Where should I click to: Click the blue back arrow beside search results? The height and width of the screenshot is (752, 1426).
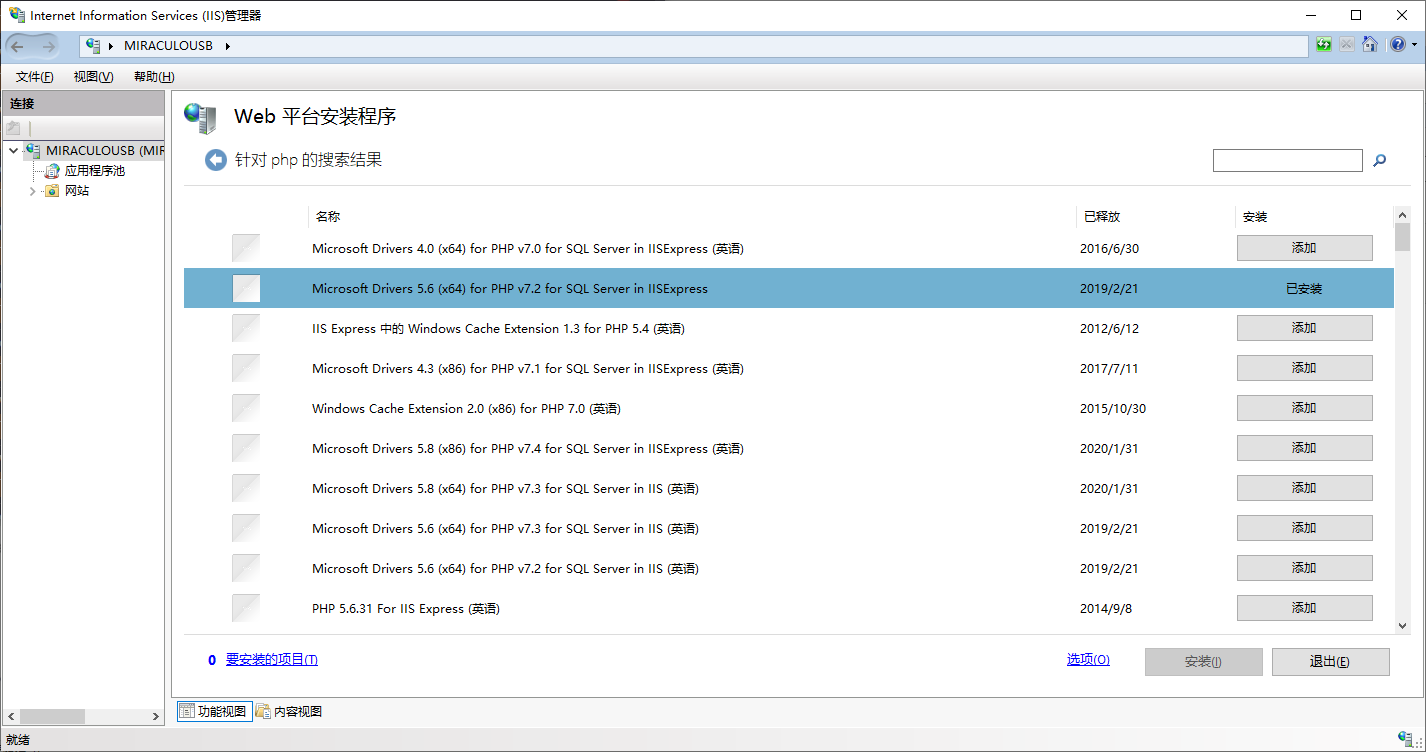click(216, 160)
